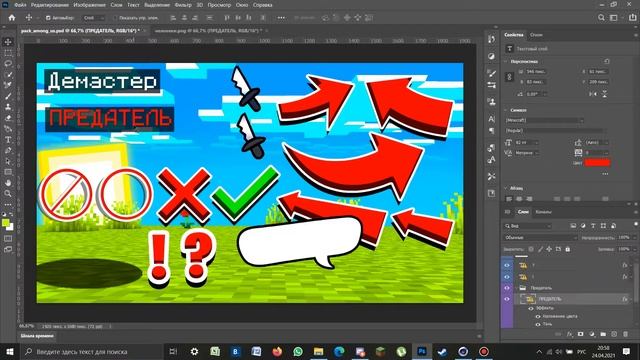Toggle the layer filter on/off switch
Image resolution: width=640 pixels, height=360 pixels.
coord(636,225)
